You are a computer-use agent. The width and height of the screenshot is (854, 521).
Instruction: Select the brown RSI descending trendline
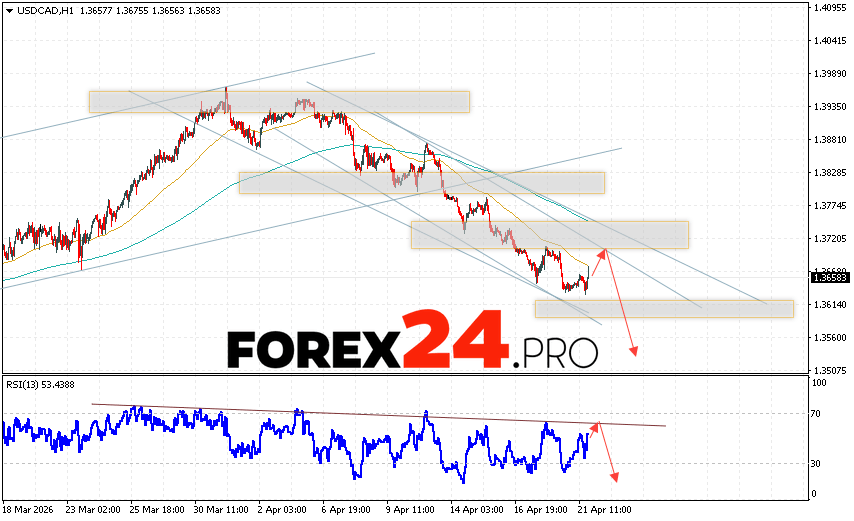click(380, 415)
